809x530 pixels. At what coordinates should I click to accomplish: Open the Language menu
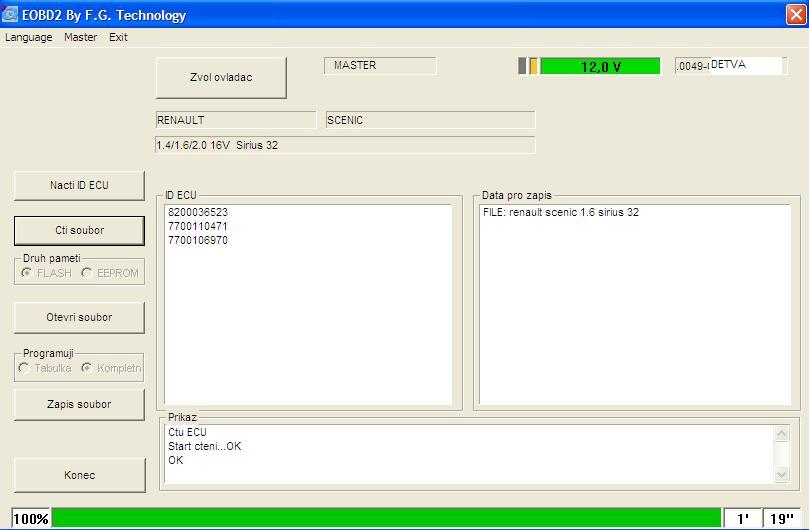pos(29,37)
